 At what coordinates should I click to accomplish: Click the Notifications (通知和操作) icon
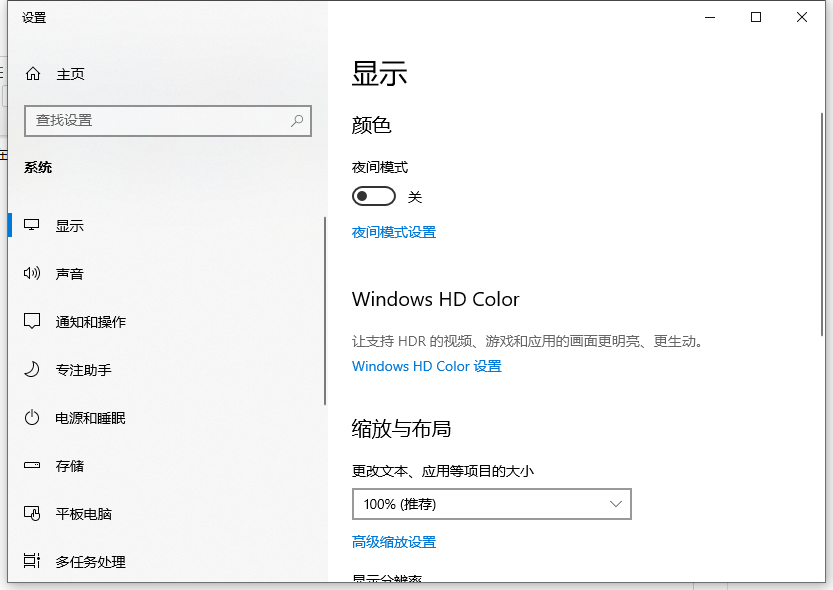(33, 322)
